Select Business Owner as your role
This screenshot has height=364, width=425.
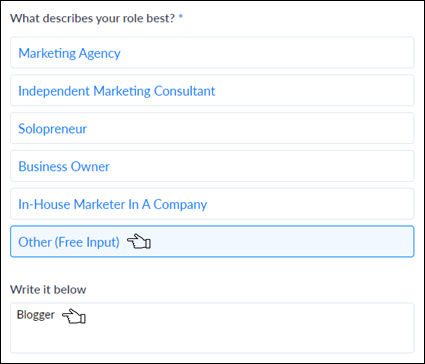[212, 166]
